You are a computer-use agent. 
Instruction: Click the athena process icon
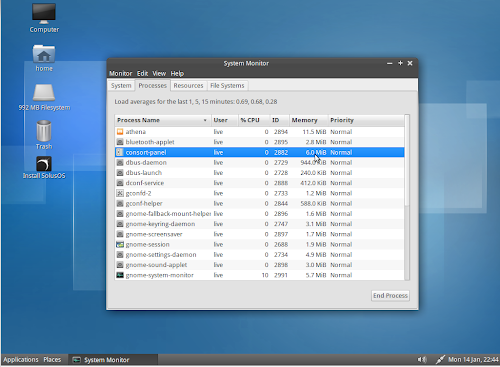point(120,132)
